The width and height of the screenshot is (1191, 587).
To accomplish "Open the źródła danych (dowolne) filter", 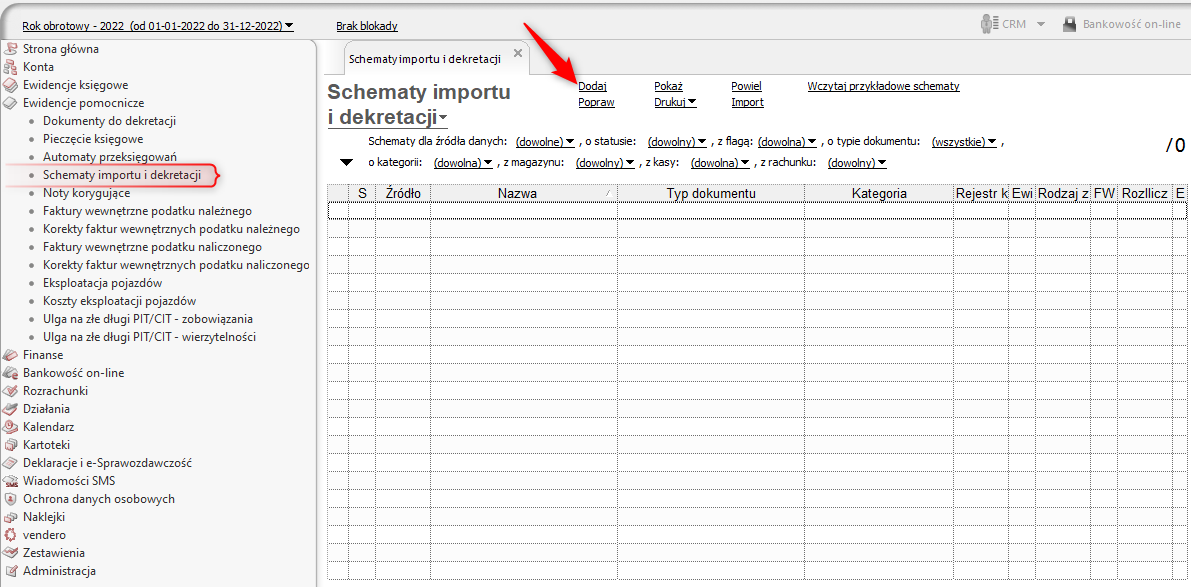I will tap(545, 141).
